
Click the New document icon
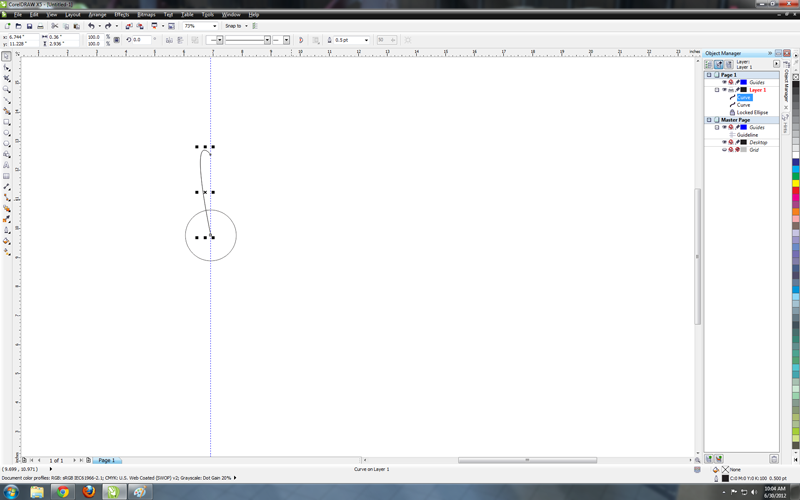pyautogui.click(x=7, y=26)
